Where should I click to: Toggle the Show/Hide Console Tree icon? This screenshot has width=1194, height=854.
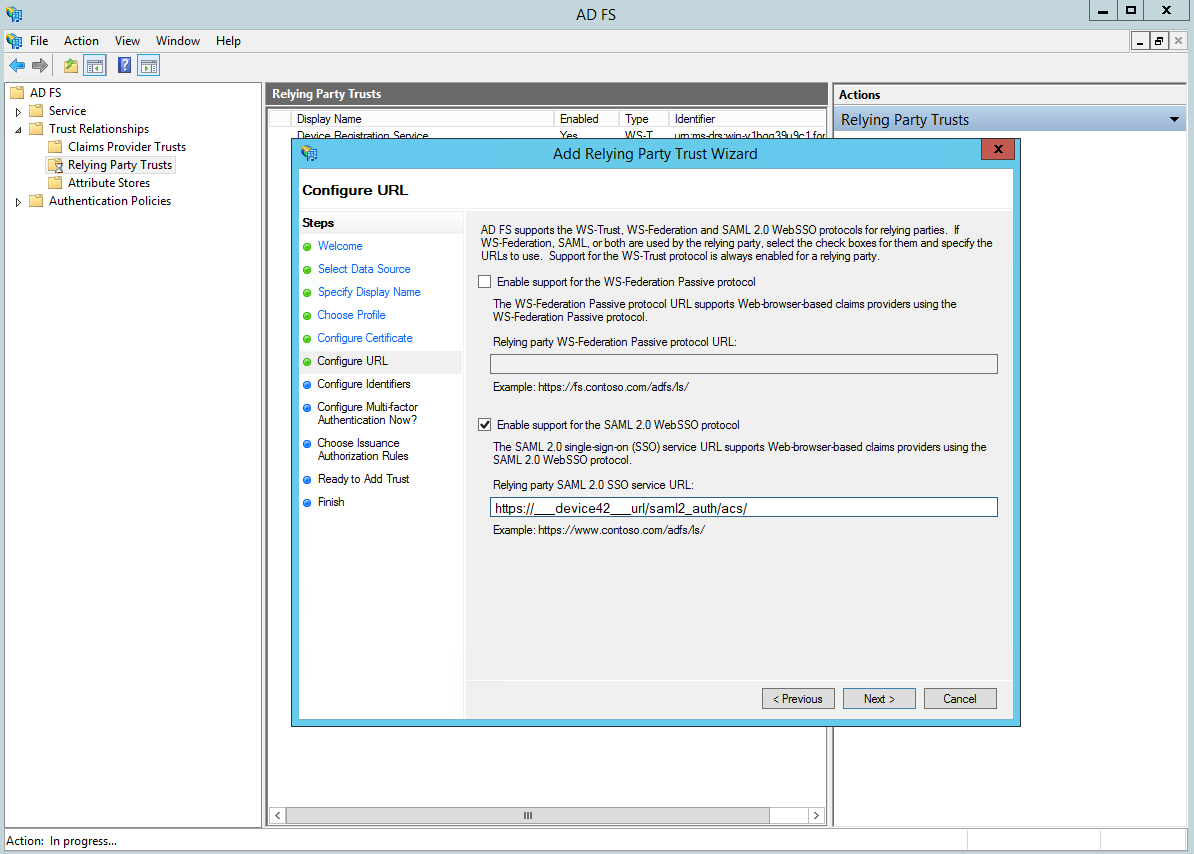[95, 66]
